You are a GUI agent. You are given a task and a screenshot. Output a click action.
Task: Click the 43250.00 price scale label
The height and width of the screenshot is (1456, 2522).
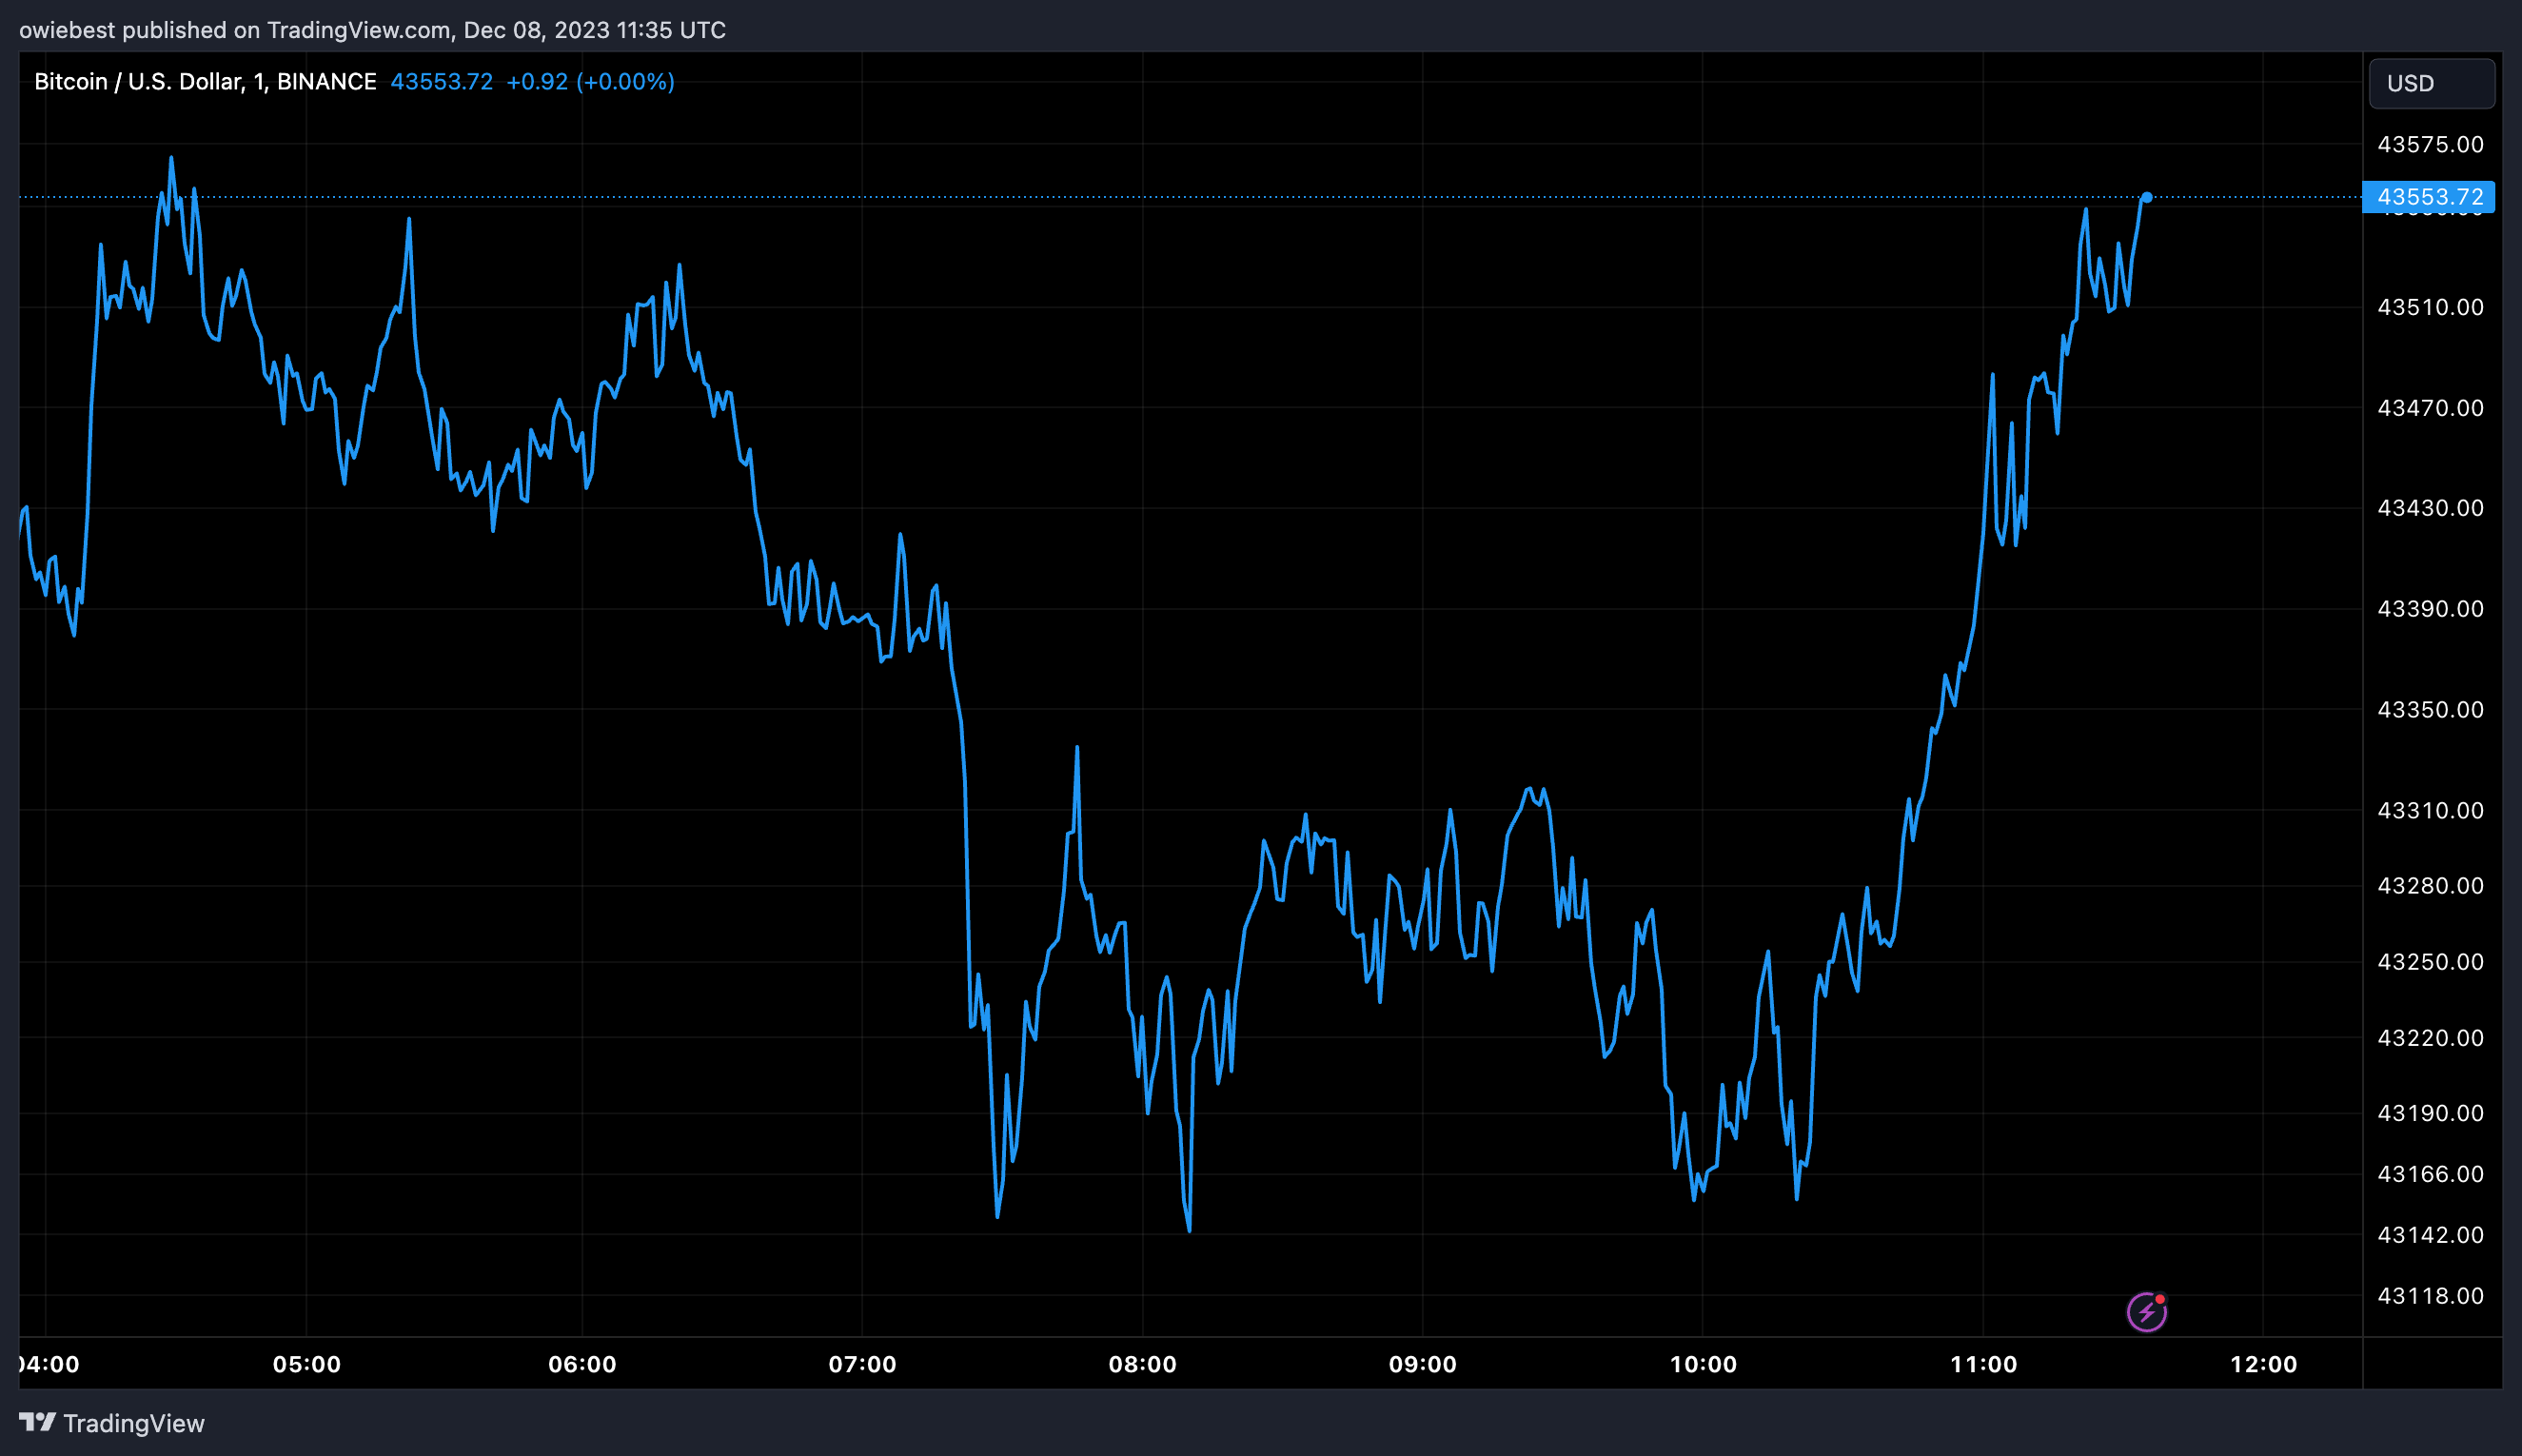(2429, 962)
